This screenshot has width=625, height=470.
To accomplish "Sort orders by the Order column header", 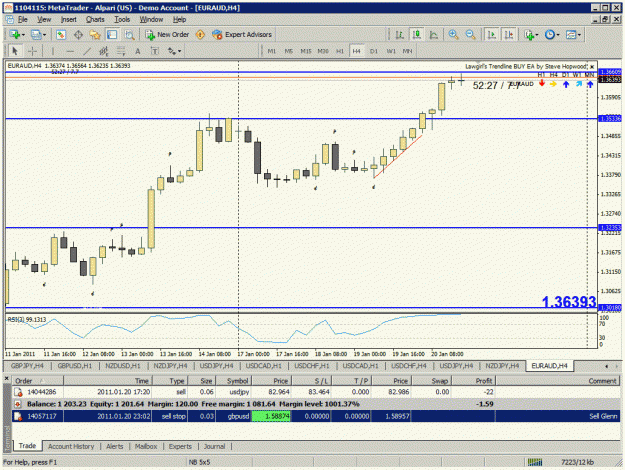I will (x=37, y=381).
